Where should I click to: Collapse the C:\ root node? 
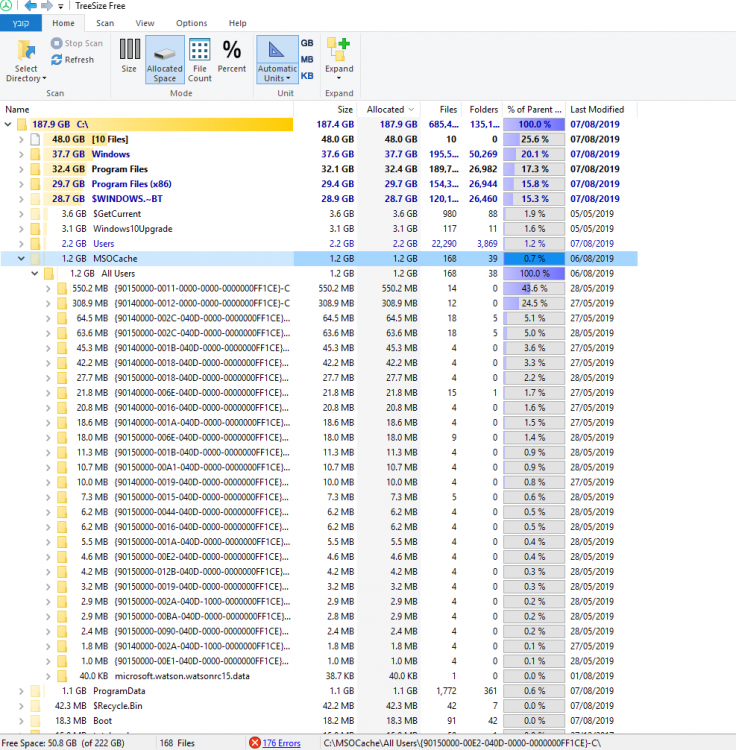(8, 124)
